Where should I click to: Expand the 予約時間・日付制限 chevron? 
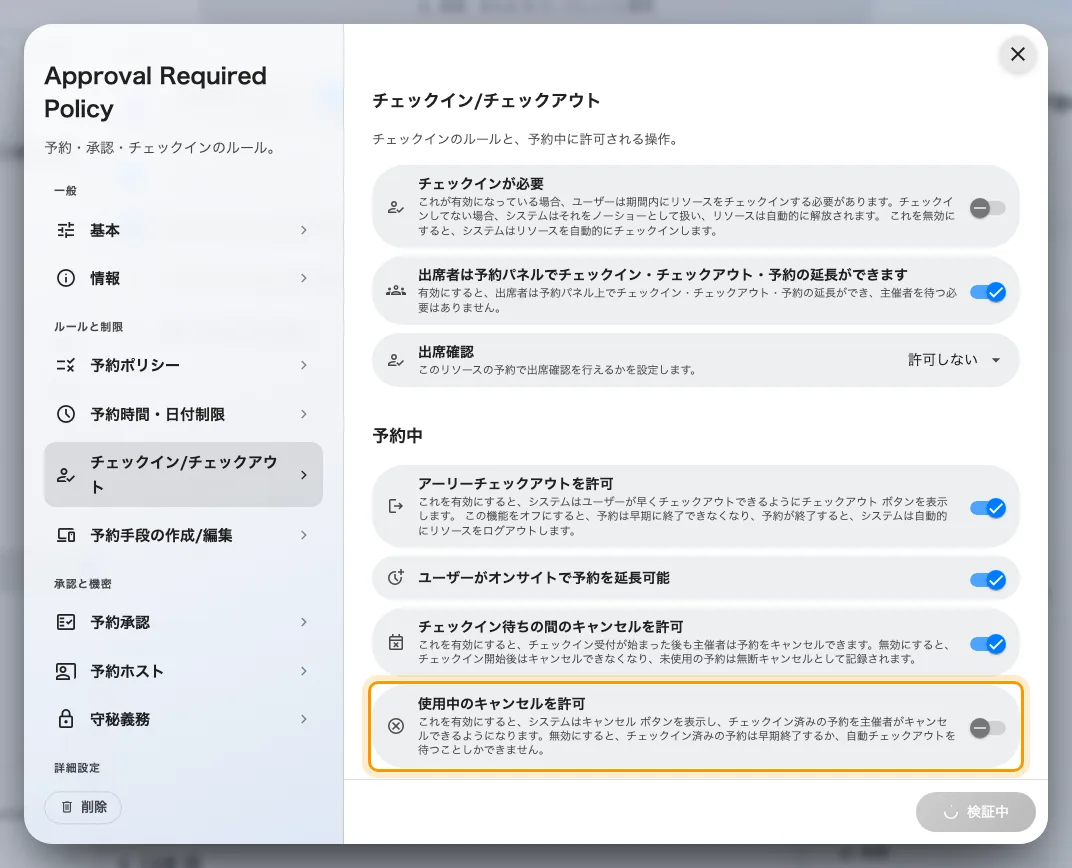pyautogui.click(x=304, y=414)
